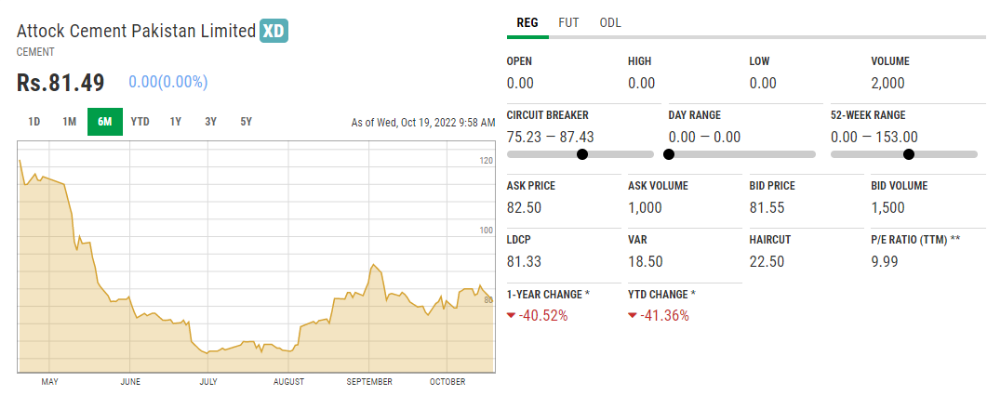Open the REG market tab
Screen dimensions: 1000x395
tap(527, 23)
